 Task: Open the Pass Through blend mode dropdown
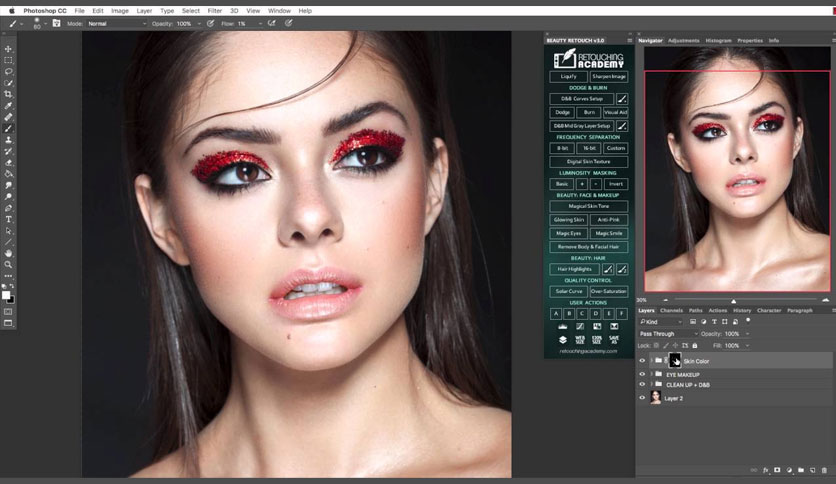(669, 334)
